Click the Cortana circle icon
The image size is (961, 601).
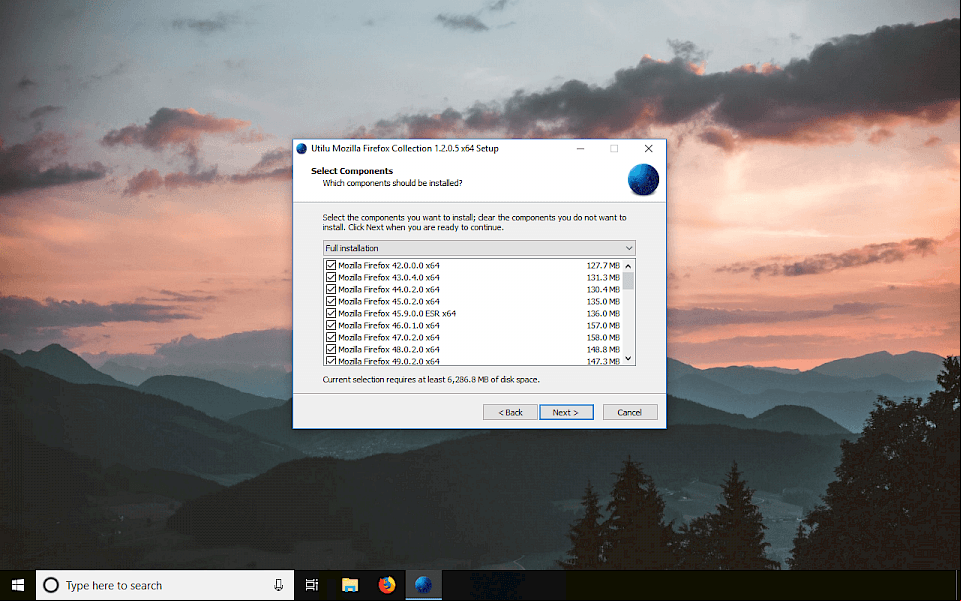click(51, 586)
